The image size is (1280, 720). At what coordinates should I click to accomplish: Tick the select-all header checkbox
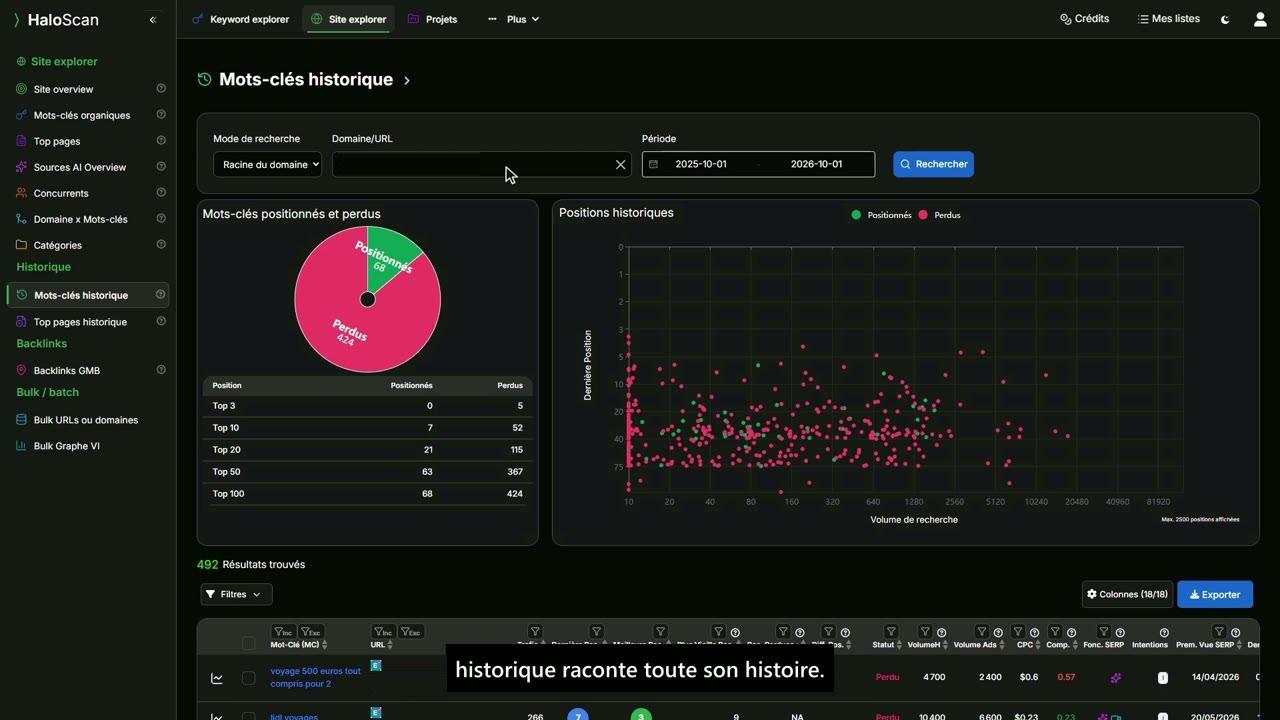248,644
